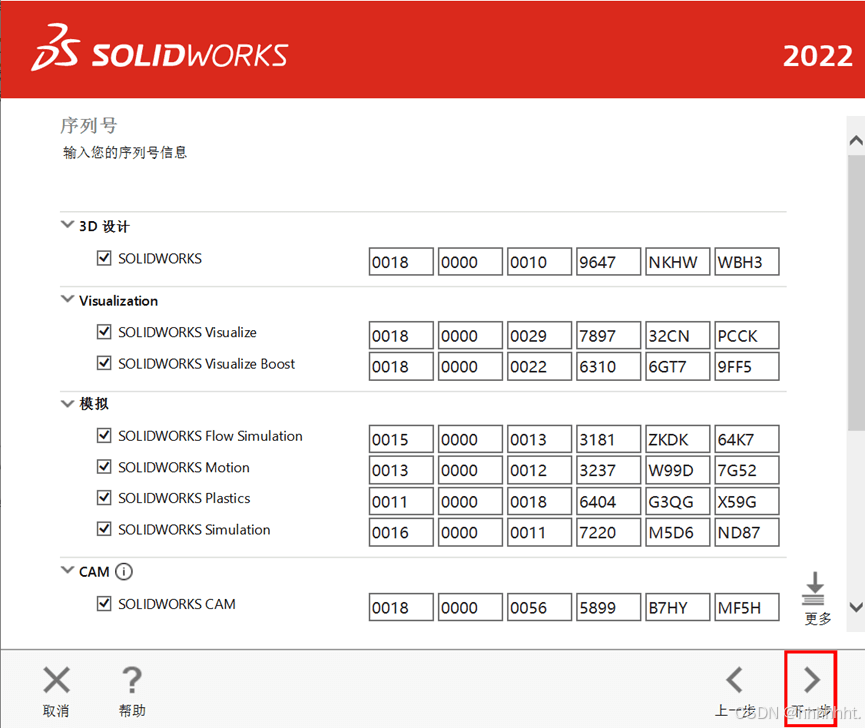The image size is (865, 728).
Task: Click Flow Simulation field containing 0015
Action: tap(401, 439)
